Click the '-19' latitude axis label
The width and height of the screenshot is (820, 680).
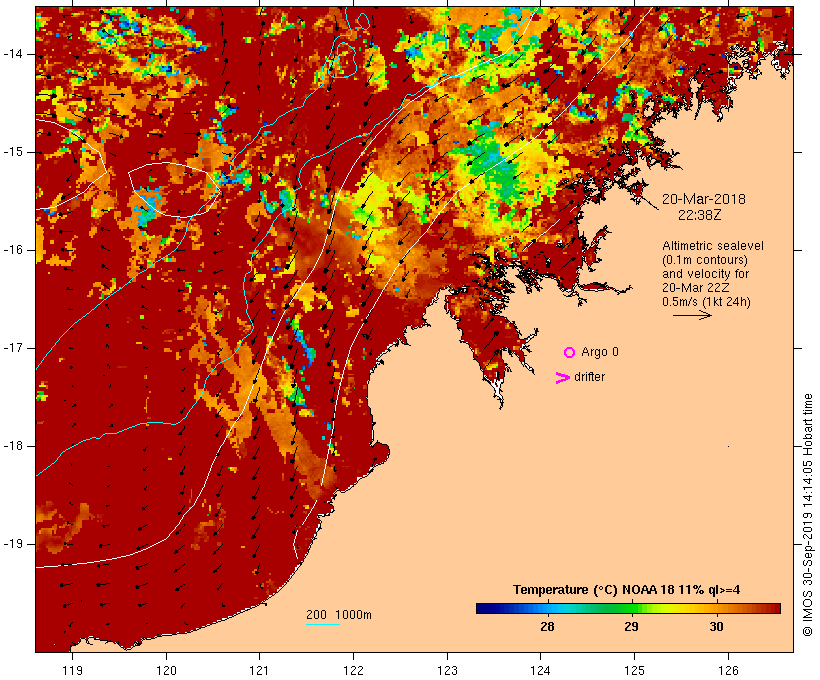click(x=13, y=544)
